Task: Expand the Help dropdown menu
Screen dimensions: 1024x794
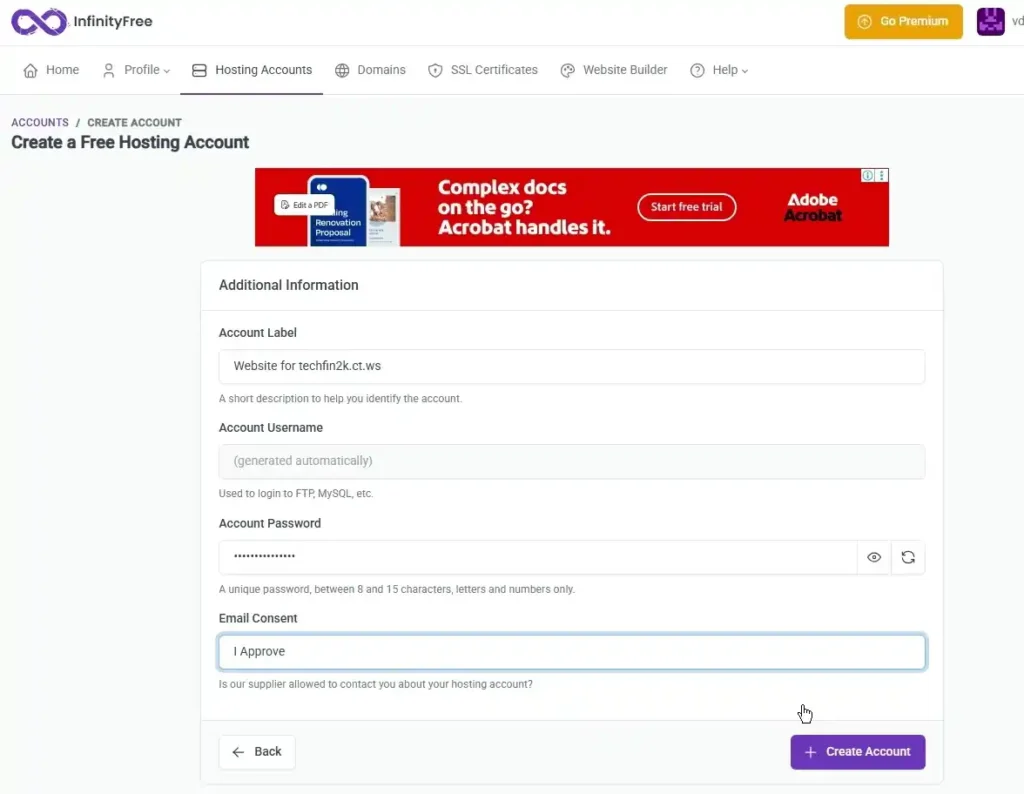Action: 719,71
